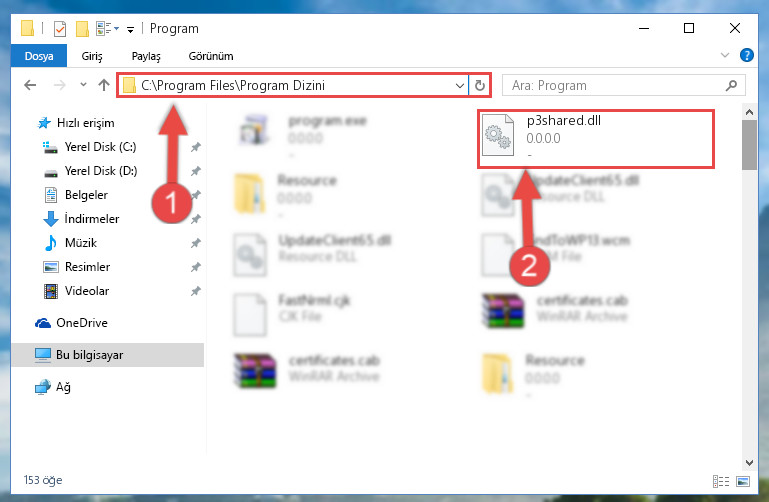Click the Back navigation arrow
The width and height of the screenshot is (769, 502).
pos(30,85)
